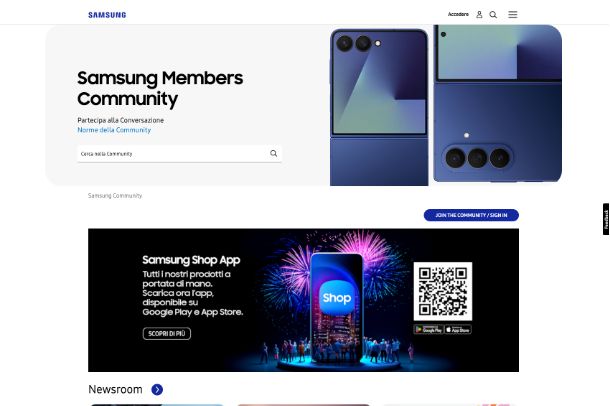Click the Cerca nella Community search field
Screen dimensions: 610x406
179,154
